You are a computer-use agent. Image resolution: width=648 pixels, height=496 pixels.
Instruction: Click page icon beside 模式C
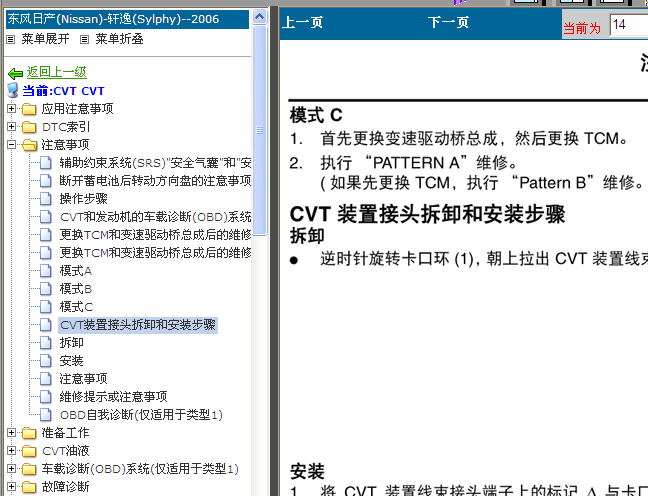click(x=46, y=307)
